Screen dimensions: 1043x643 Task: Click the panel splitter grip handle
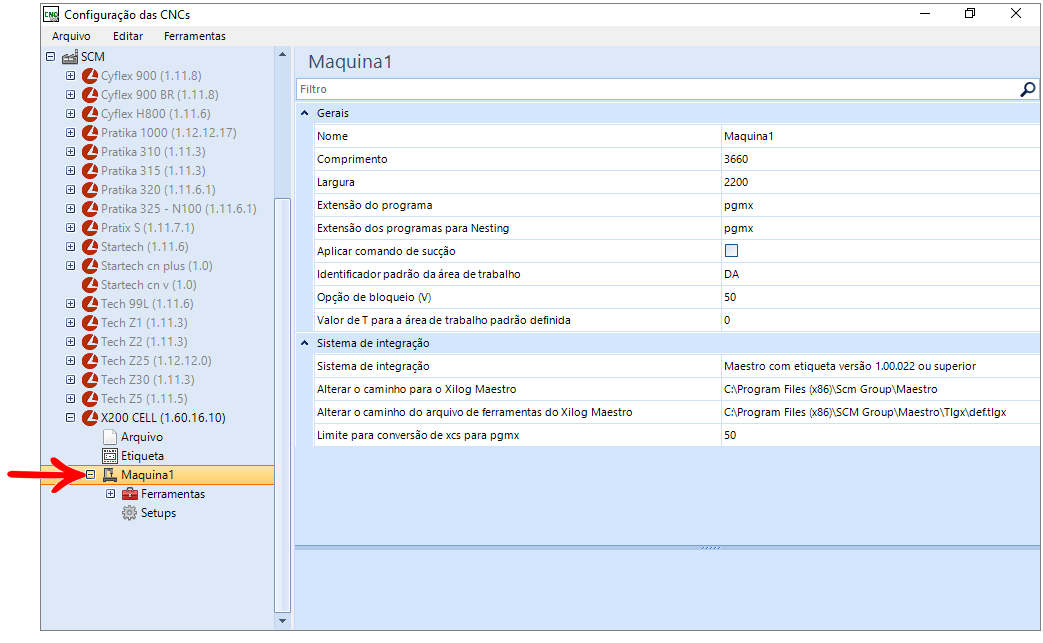[710, 548]
